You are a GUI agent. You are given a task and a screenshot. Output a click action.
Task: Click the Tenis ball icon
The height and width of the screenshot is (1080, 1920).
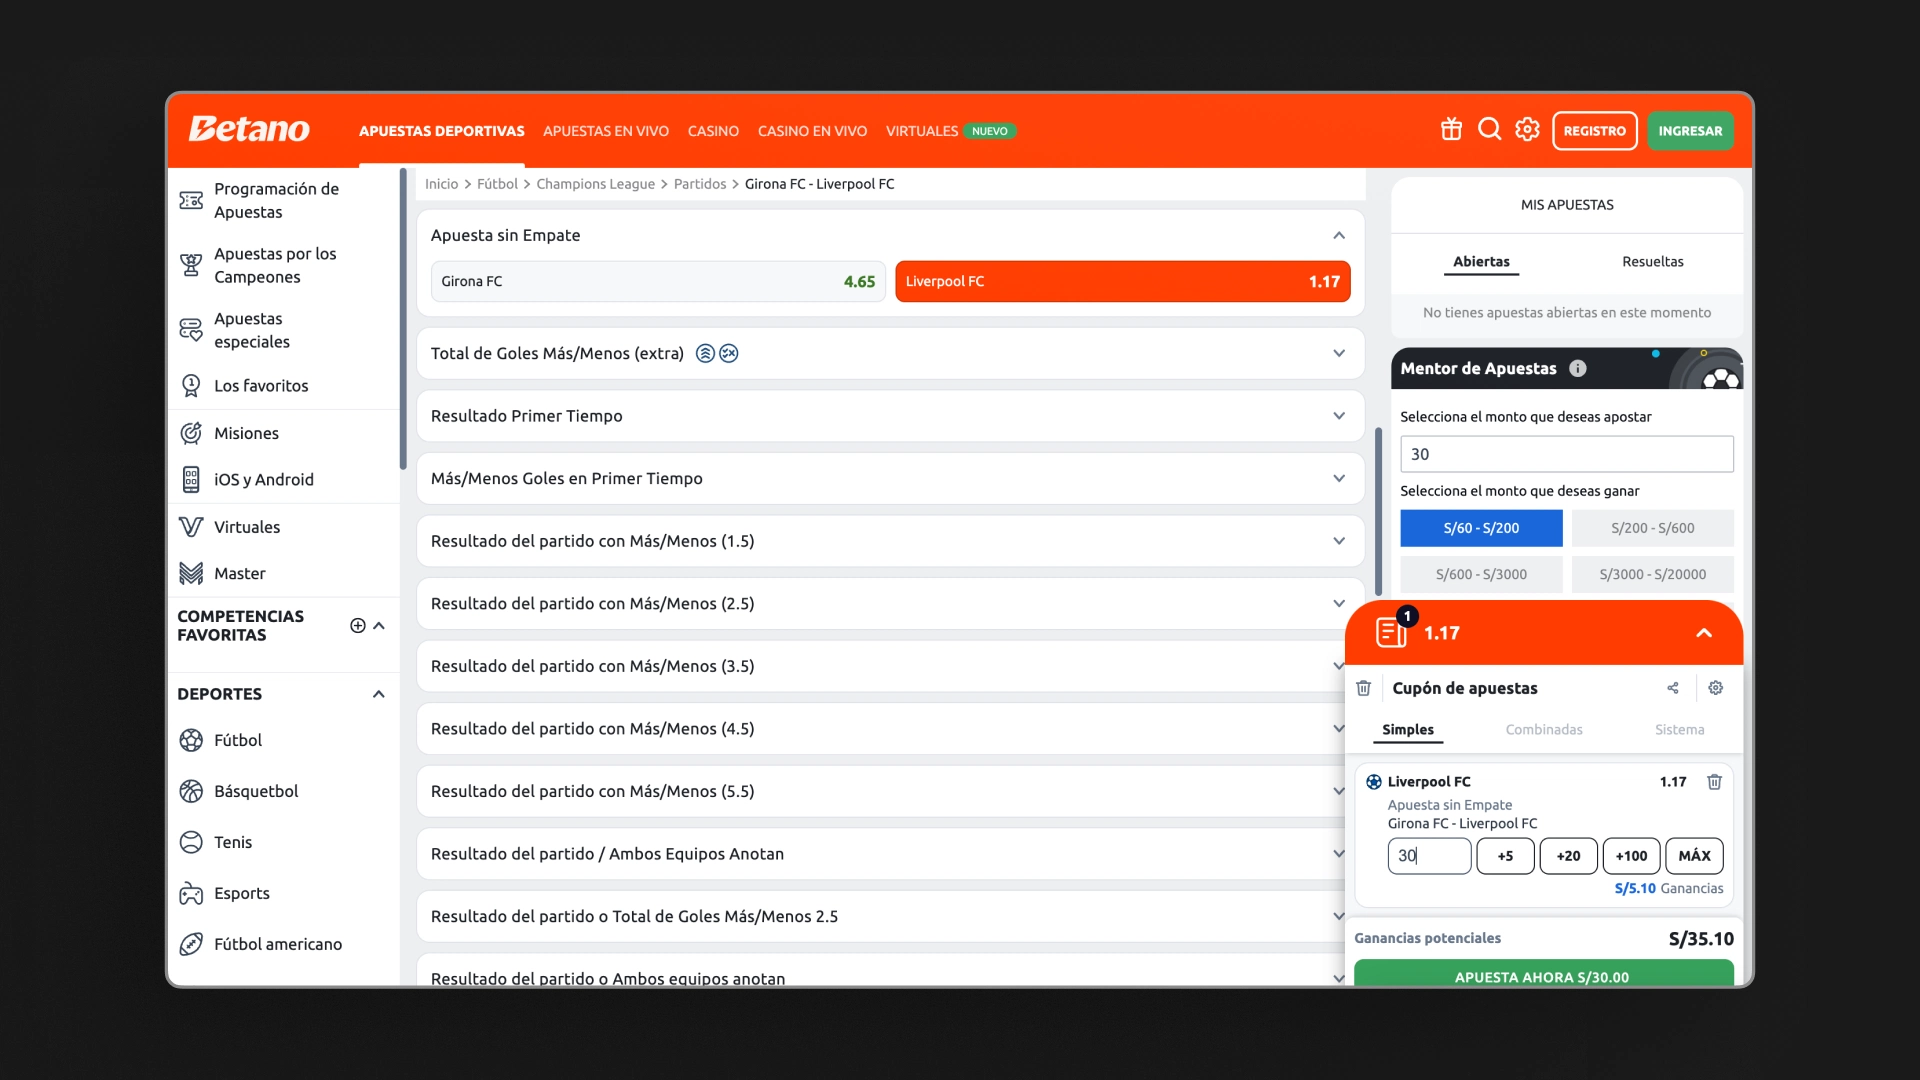191,842
